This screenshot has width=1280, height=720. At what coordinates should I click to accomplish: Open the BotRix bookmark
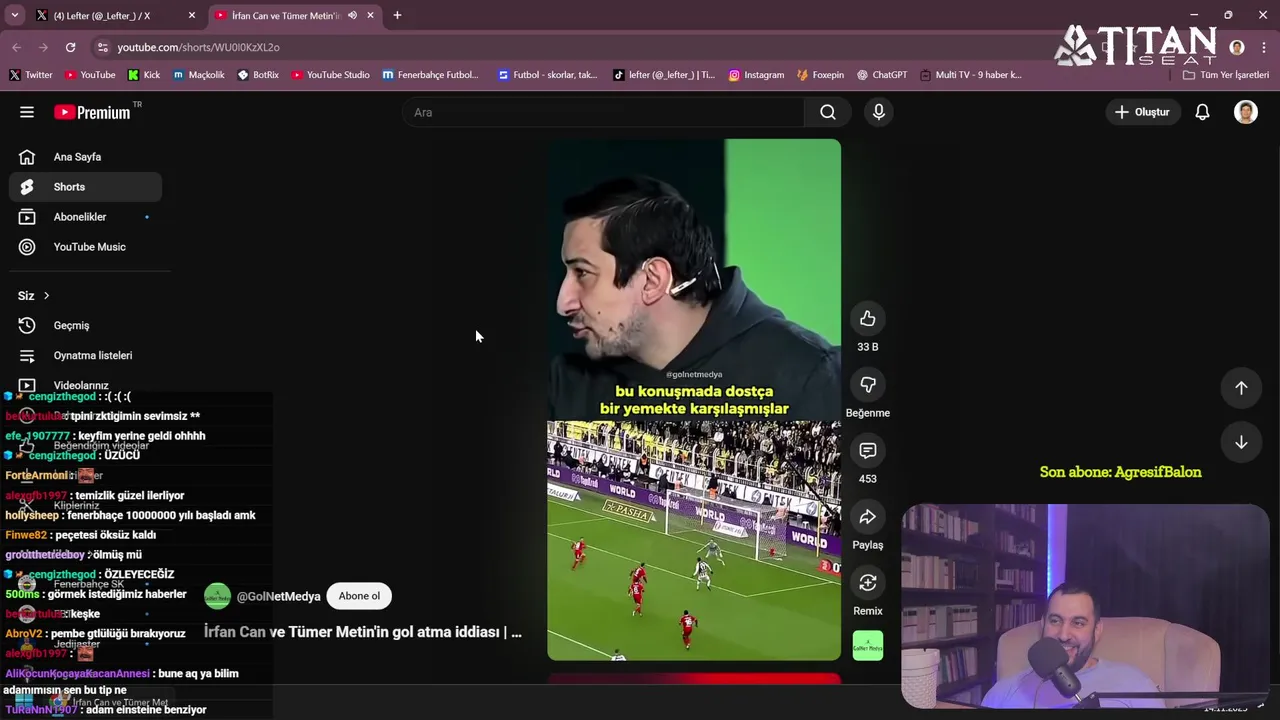click(x=258, y=75)
